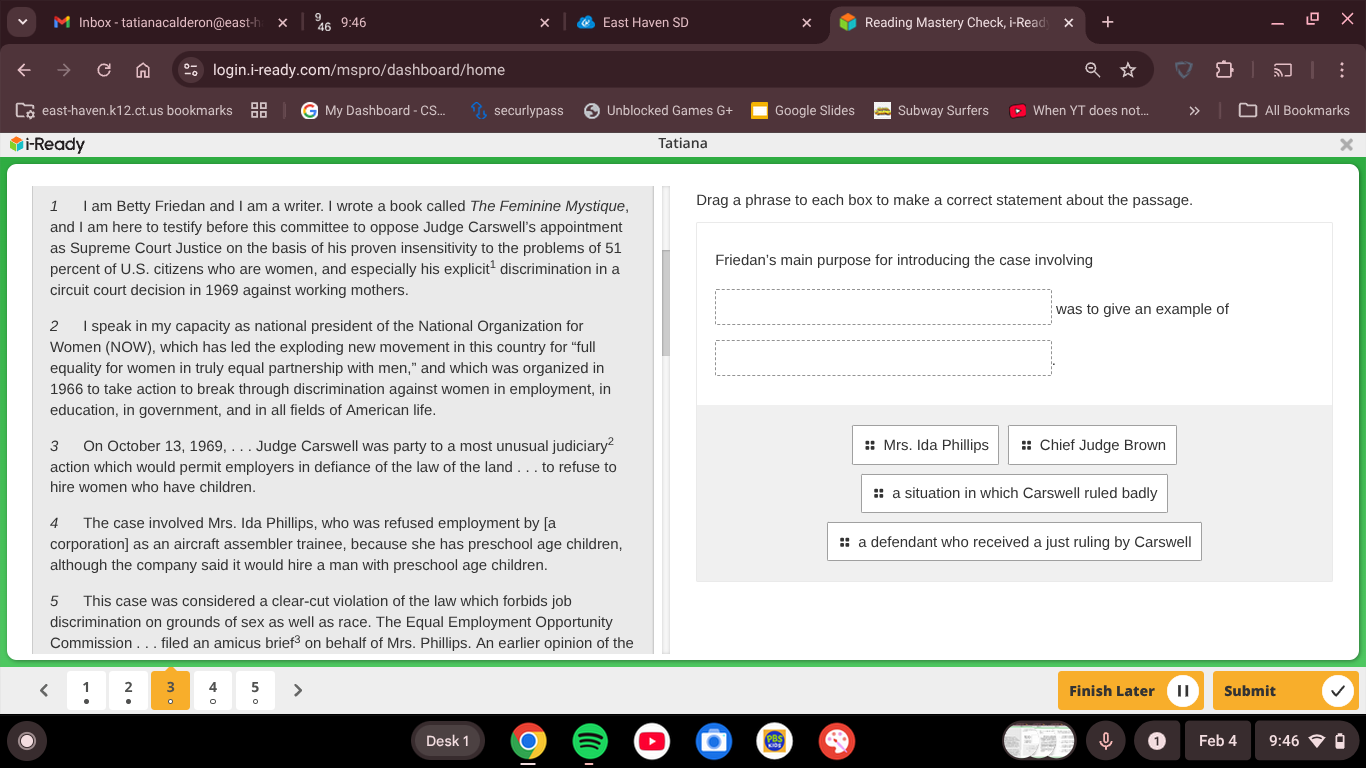Go to next question using right chevron
This screenshot has width=1366, height=768.
(x=298, y=690)
